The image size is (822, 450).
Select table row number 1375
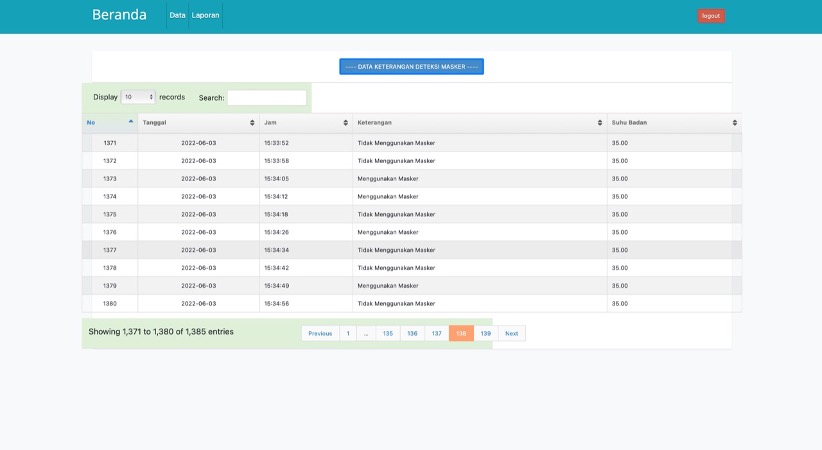pyautogui.click(x=412, y=215)
